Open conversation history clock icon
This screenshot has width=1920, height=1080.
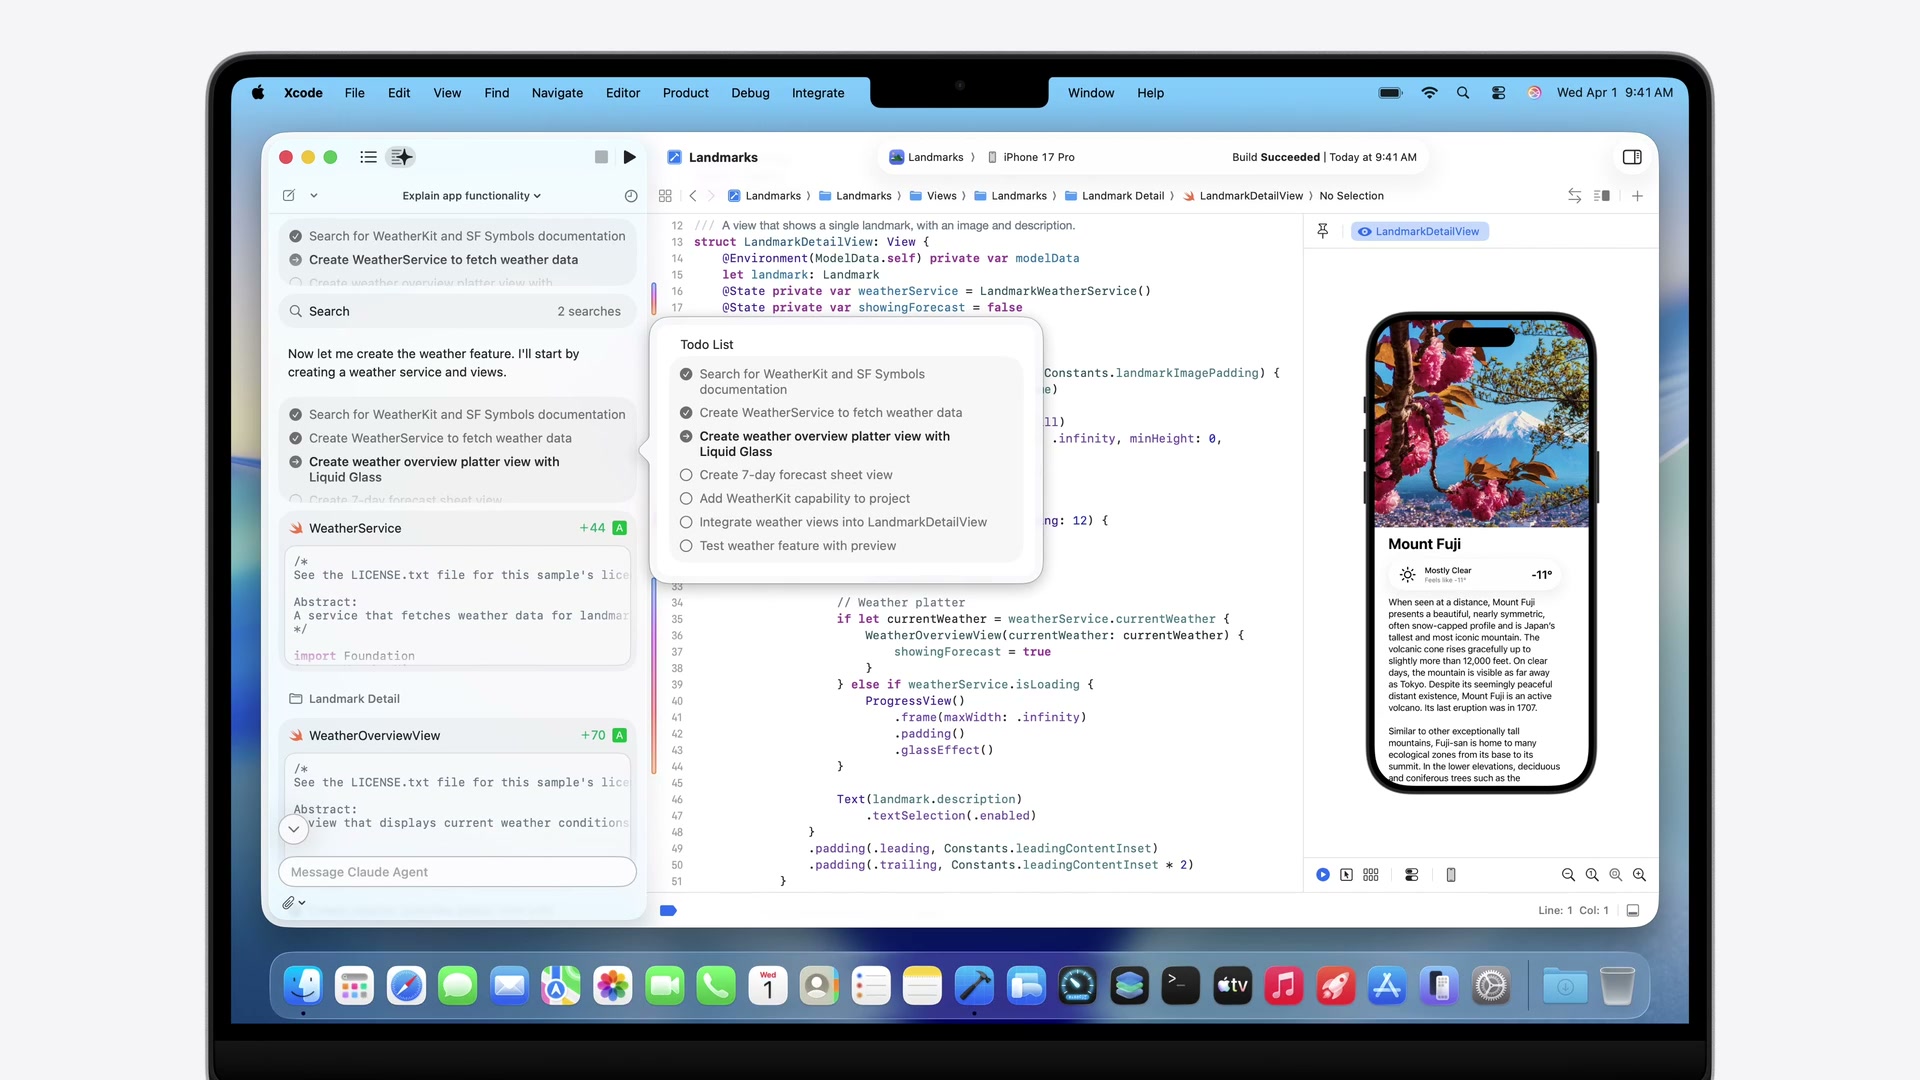click(631, 196)
